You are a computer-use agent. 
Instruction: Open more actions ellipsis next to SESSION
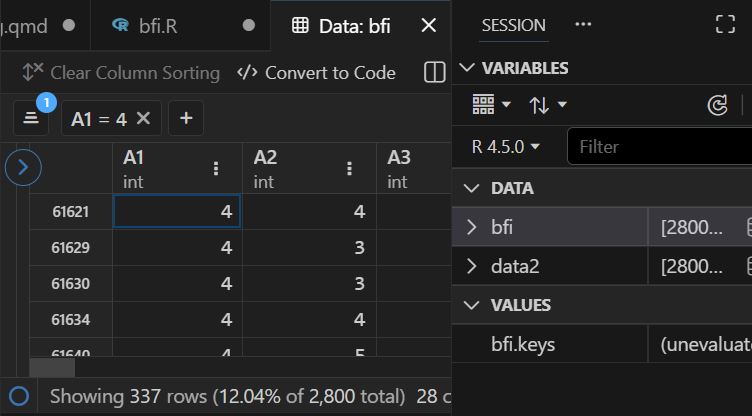[x=583, y=25]
